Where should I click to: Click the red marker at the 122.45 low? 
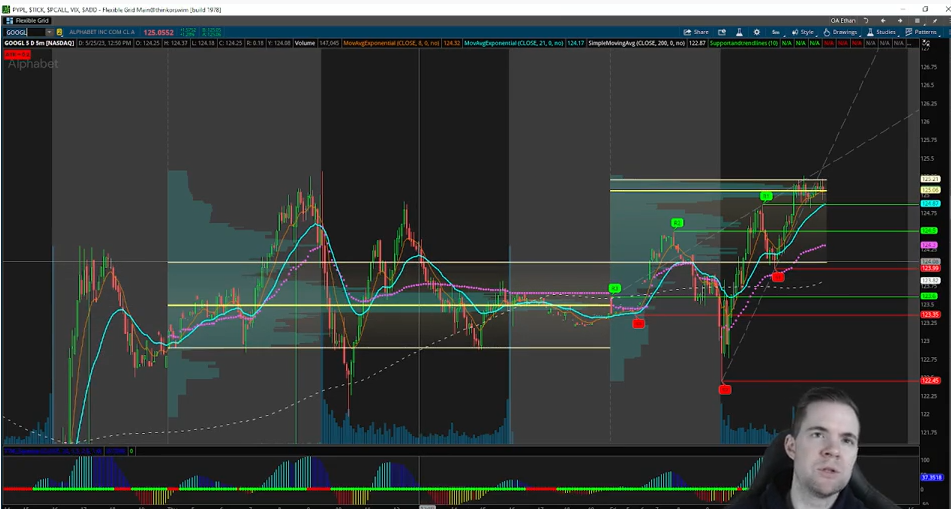click(725, 389)
